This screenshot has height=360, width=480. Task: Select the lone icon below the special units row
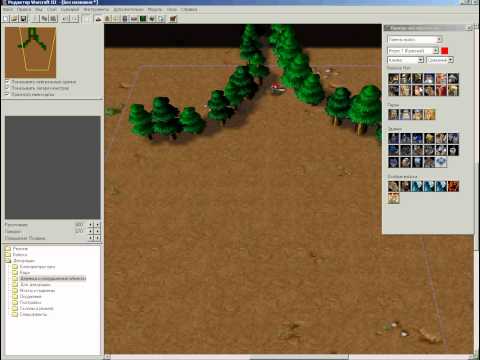coord(393,198)
